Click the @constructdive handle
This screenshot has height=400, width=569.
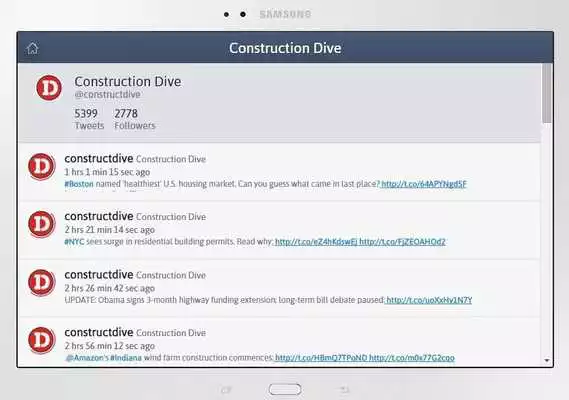click(x=107, y=94)
